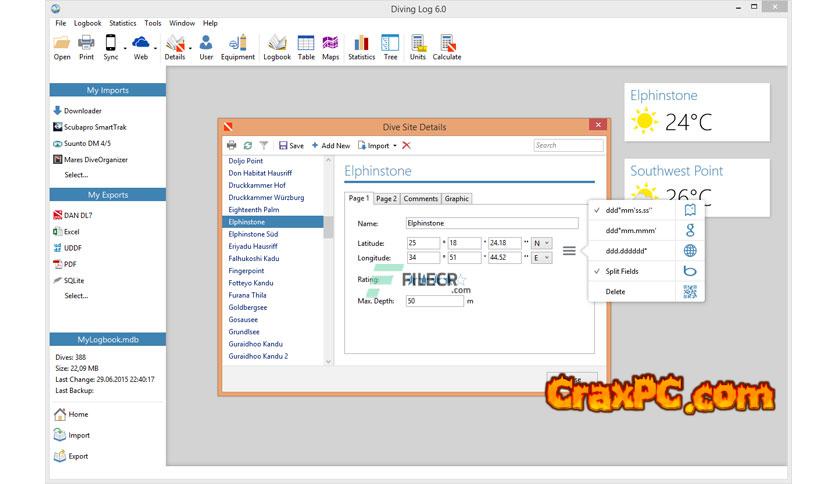The height and width of the screenshot is (484, 836).
Task: Click the Max. Depth input field
Action: 435,301
